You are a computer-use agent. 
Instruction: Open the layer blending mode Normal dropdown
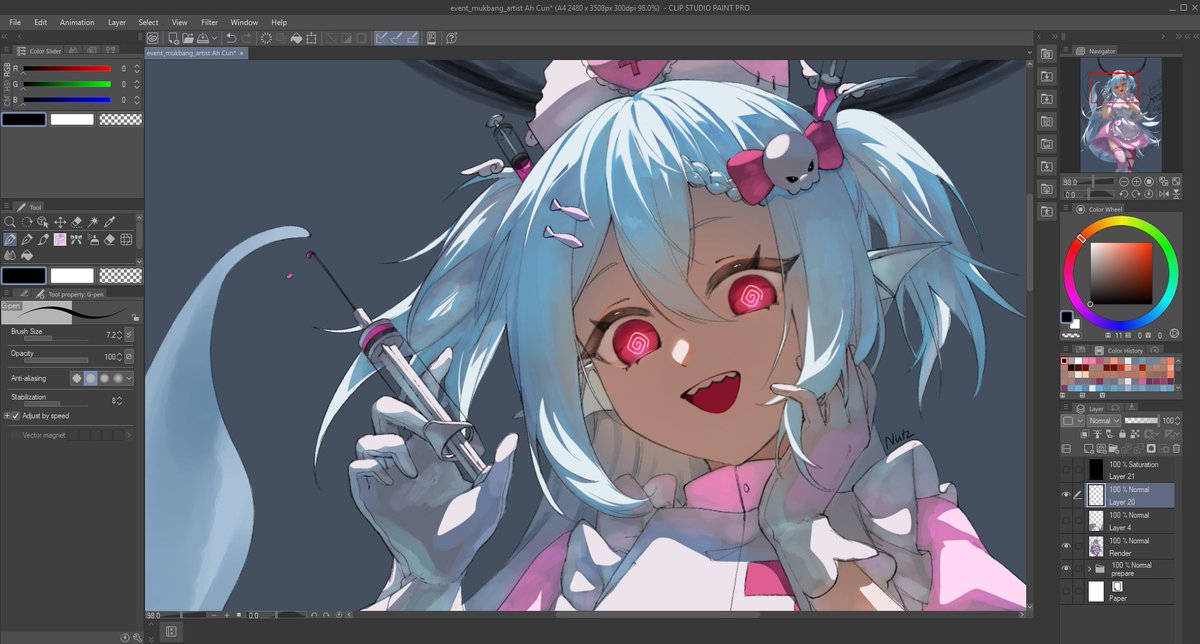point(1104,421)
